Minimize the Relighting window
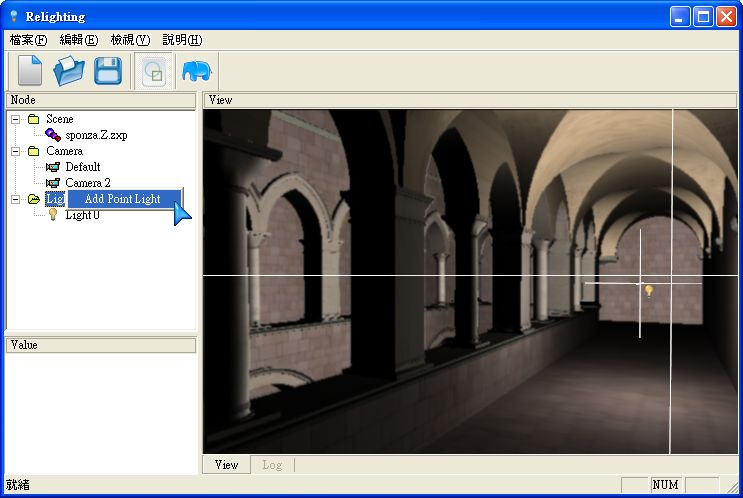The image size is (743, 498). [x=680, y=17]
